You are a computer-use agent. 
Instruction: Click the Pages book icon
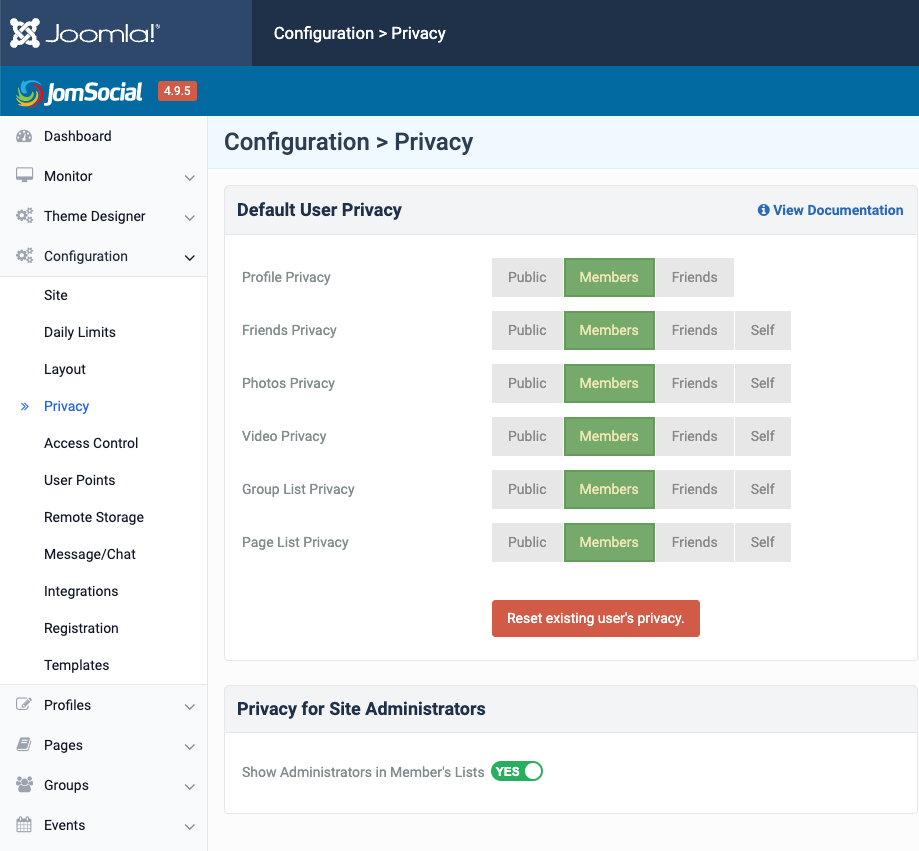pos(24,745)
